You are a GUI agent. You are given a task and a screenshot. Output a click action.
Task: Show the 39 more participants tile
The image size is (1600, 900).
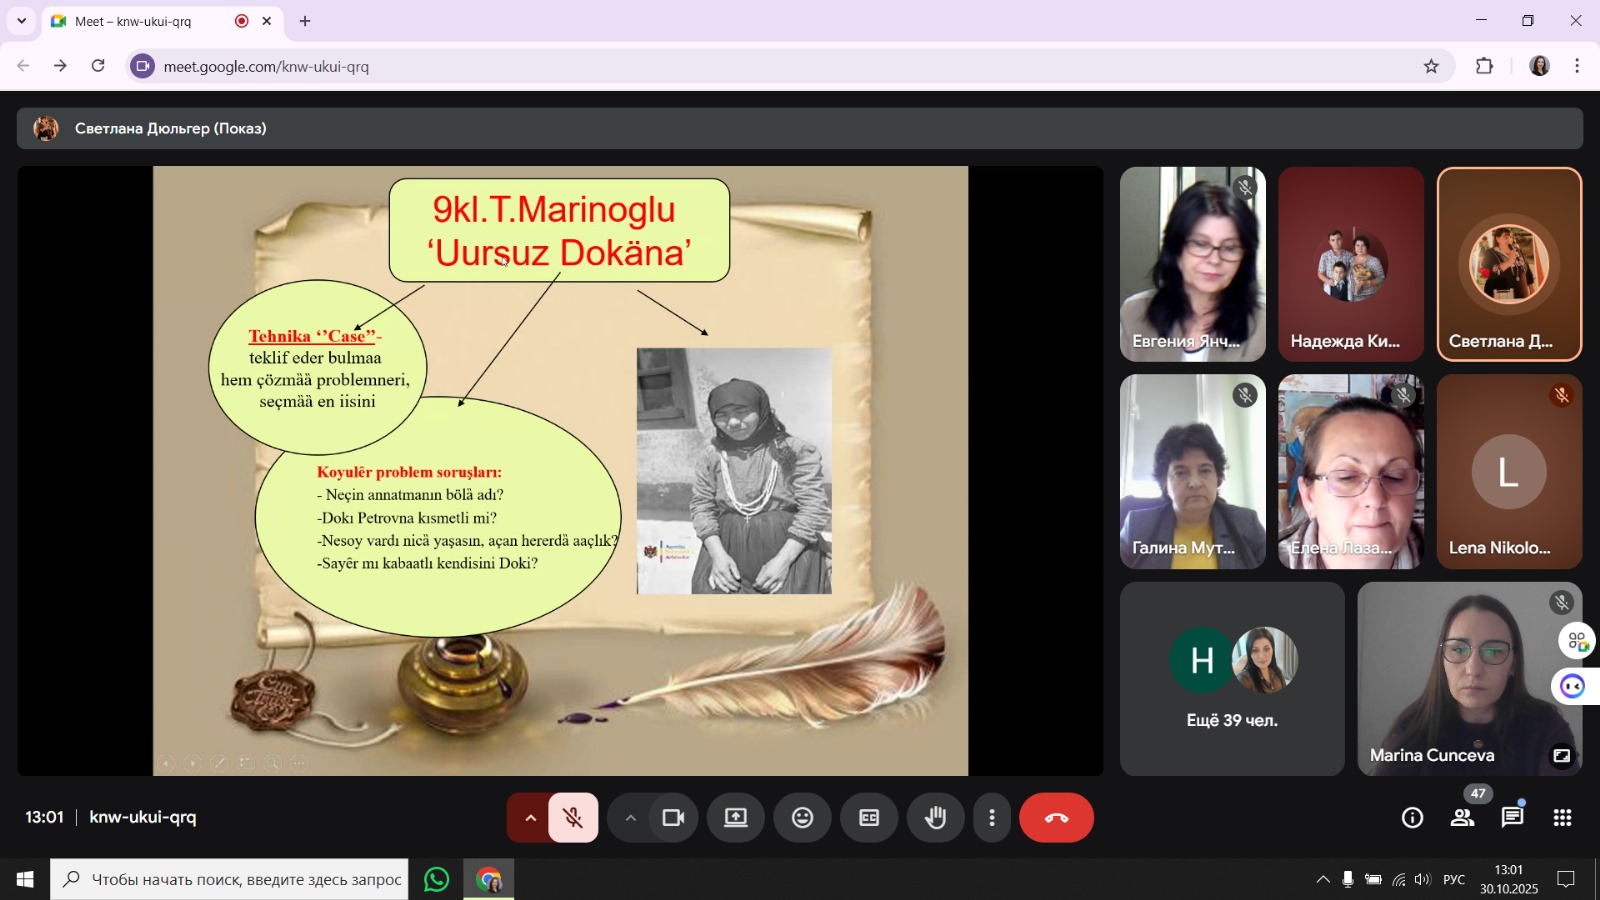1232,679
